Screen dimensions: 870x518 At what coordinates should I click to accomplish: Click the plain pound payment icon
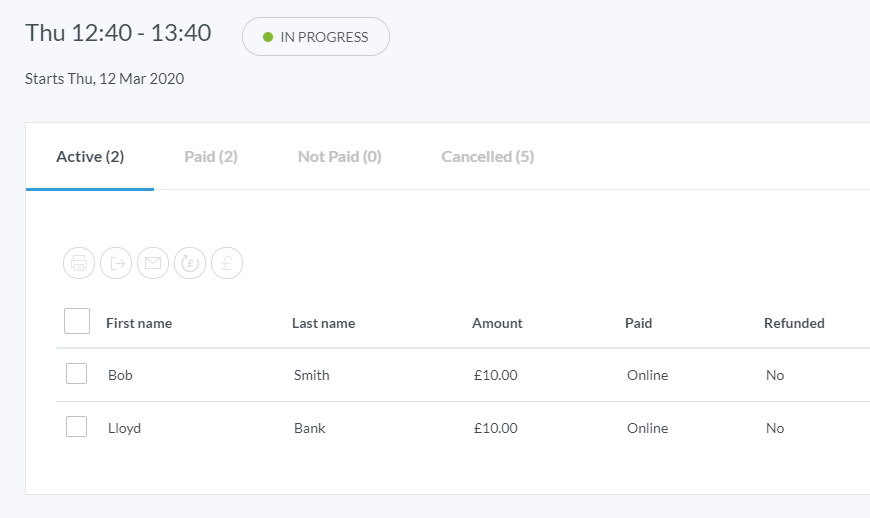click(227, 264)
